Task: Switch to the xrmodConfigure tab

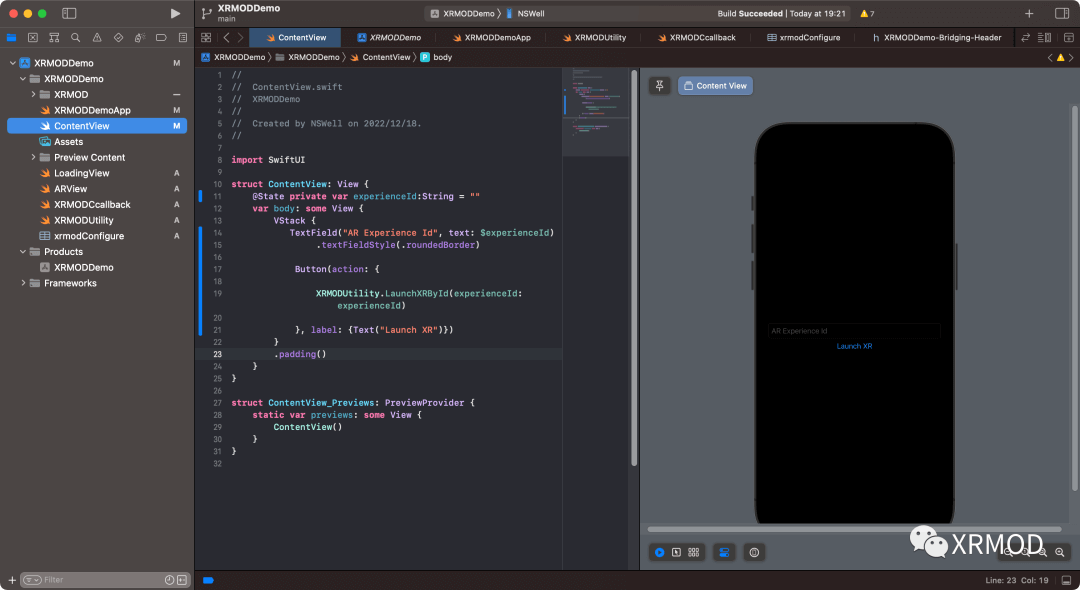Action: pos(803,38)
